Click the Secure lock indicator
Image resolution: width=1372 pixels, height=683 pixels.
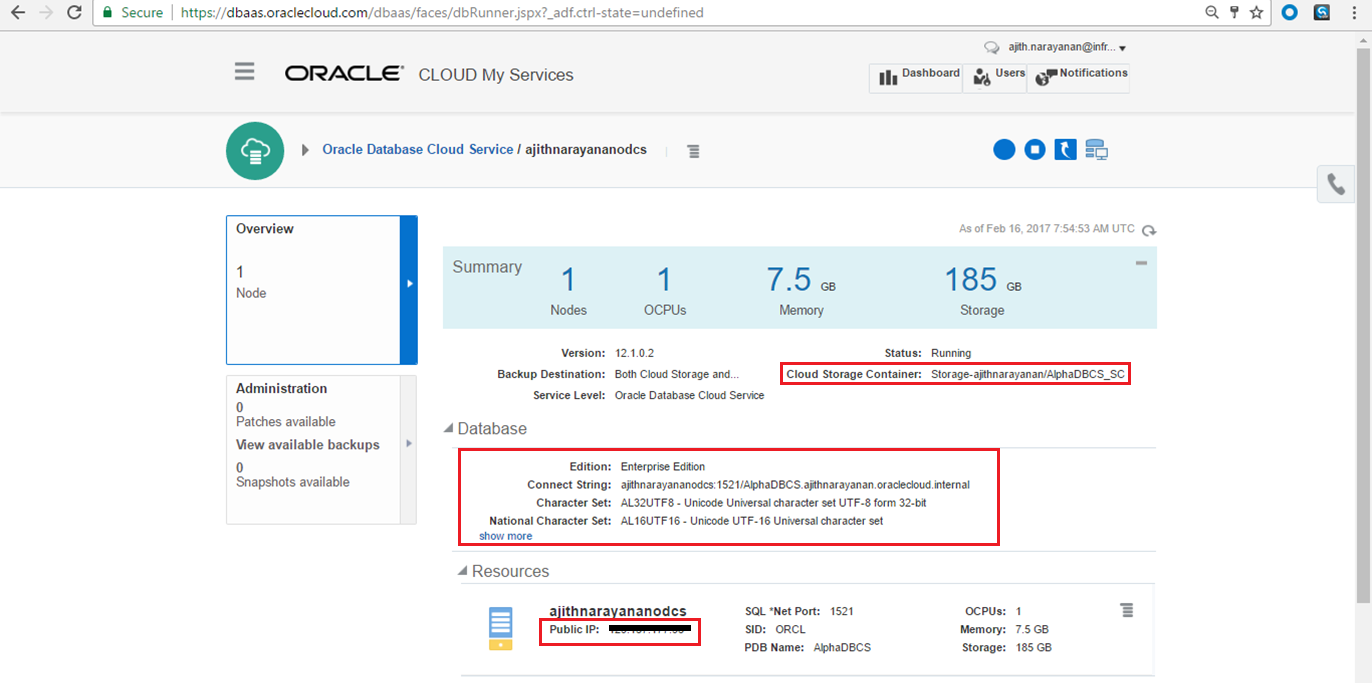tap(133, 13)
